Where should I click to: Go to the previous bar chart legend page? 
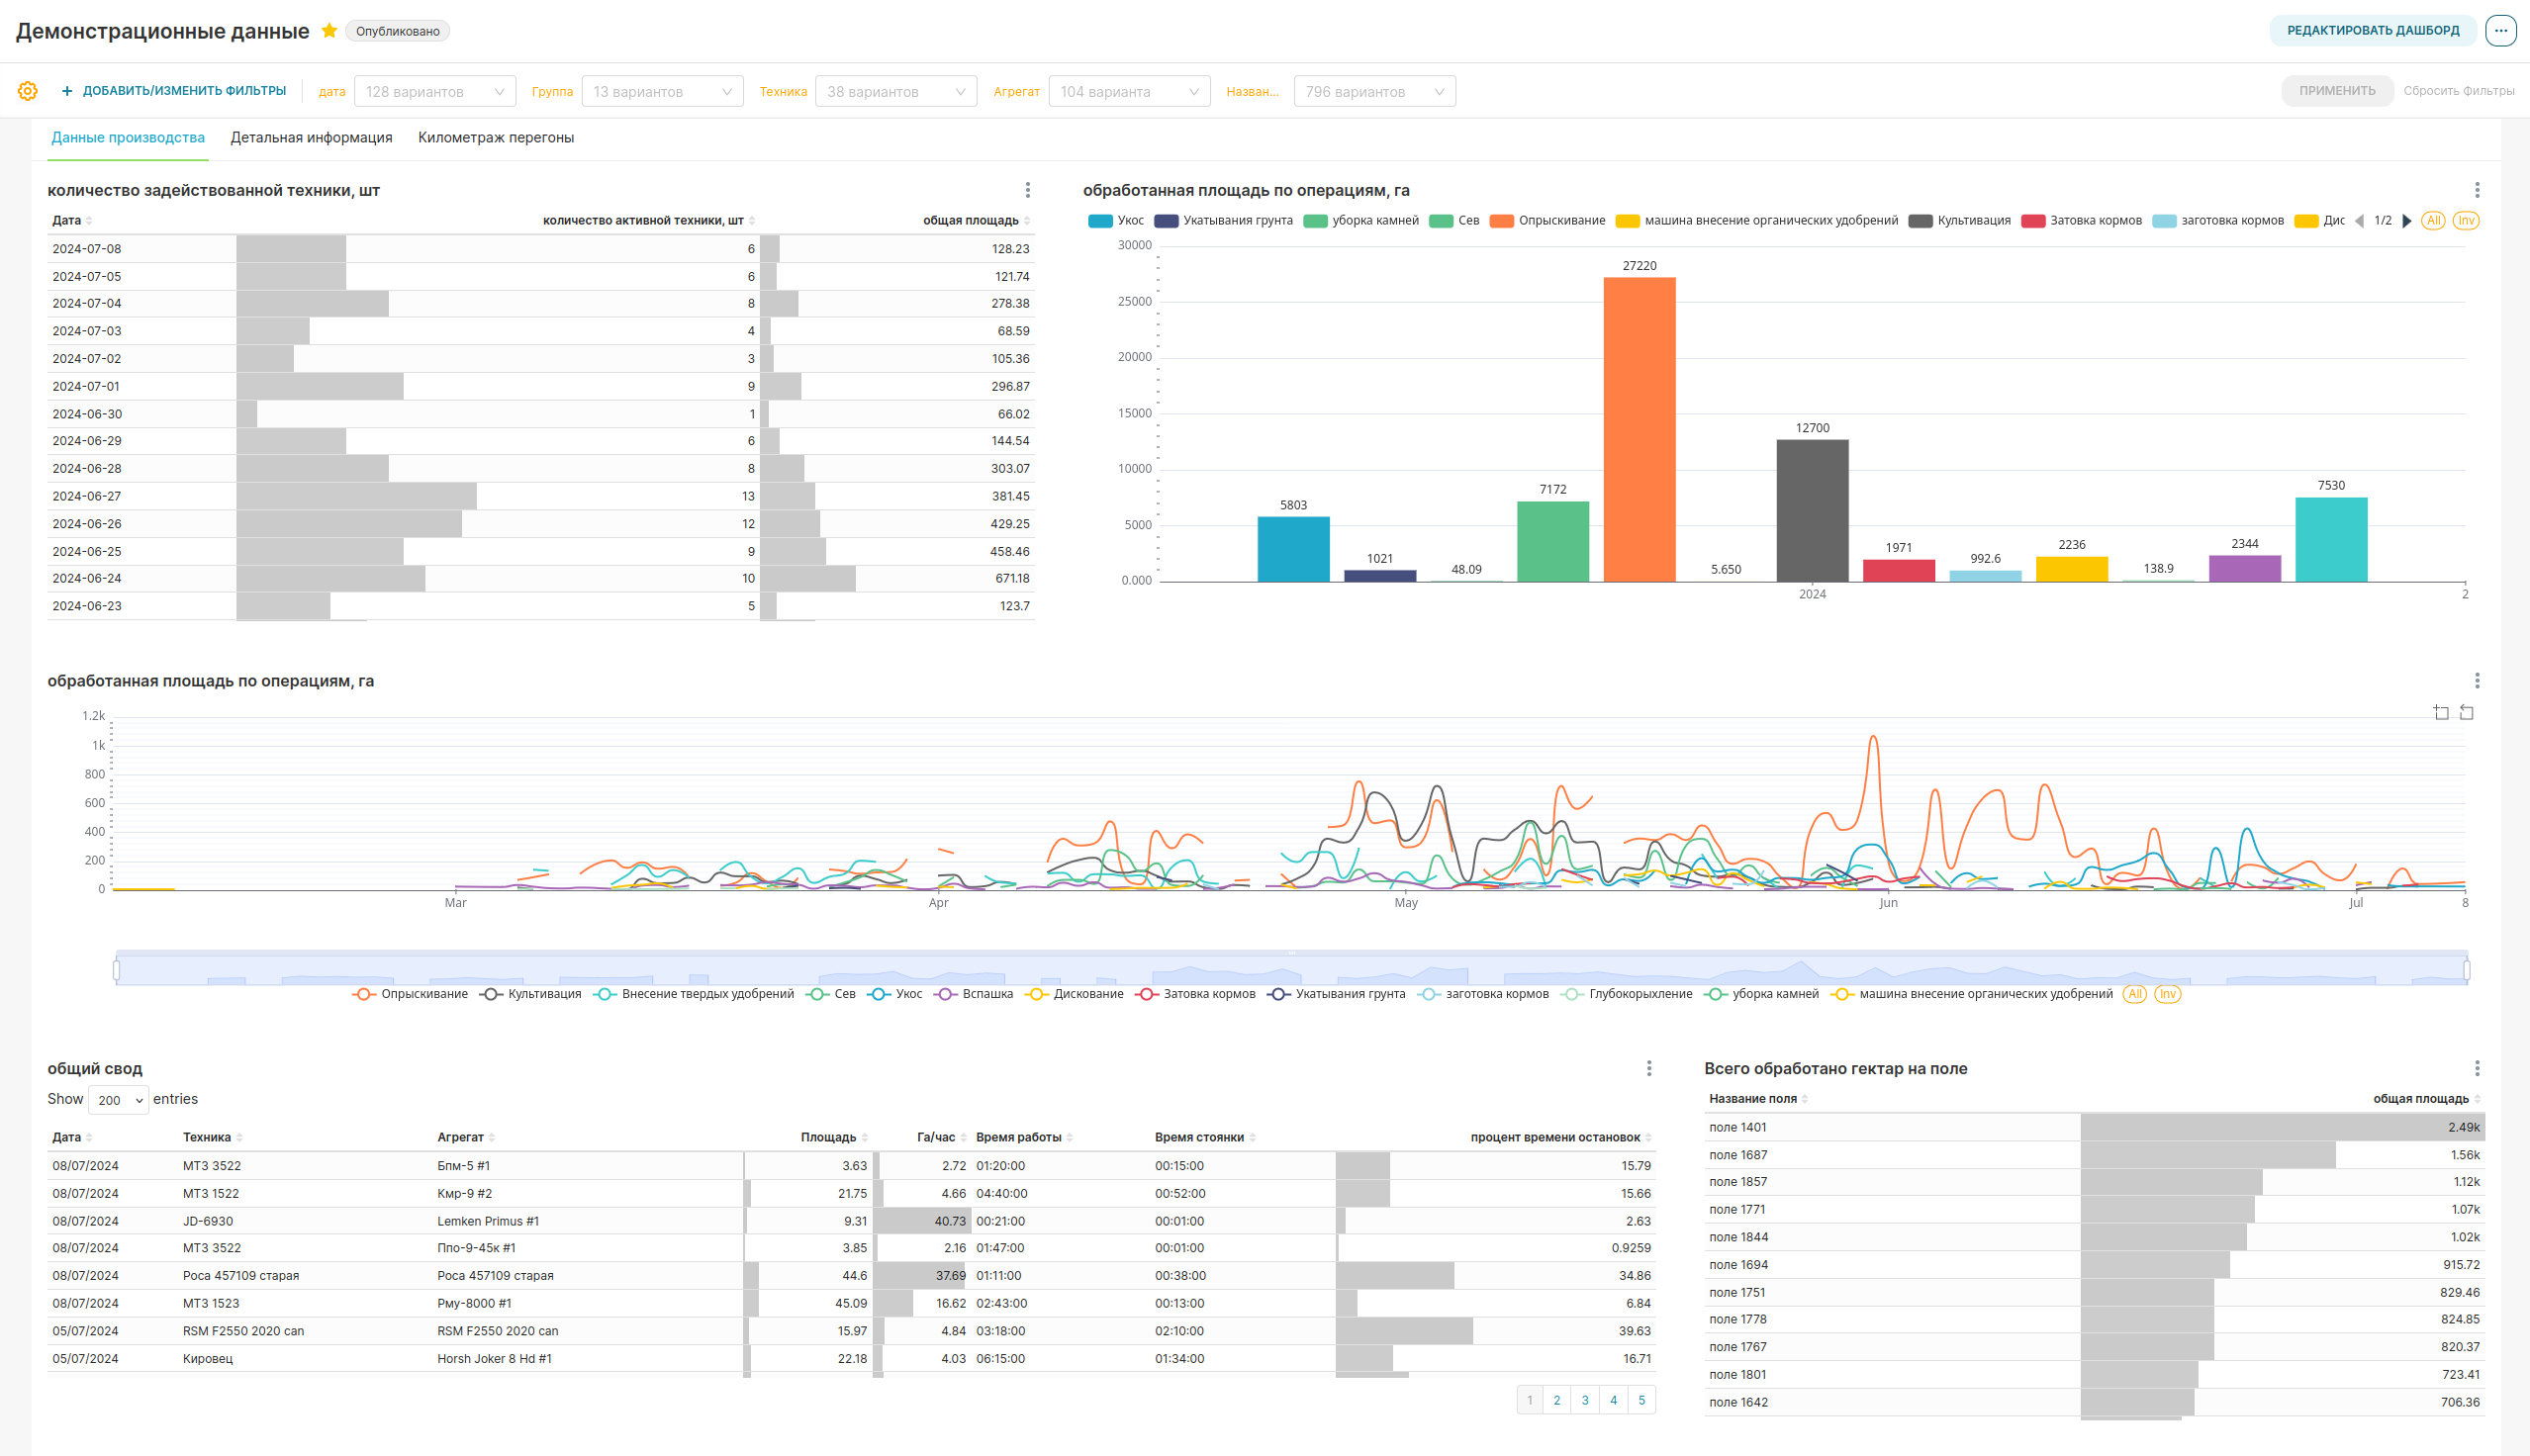[x=2360, y=221]
